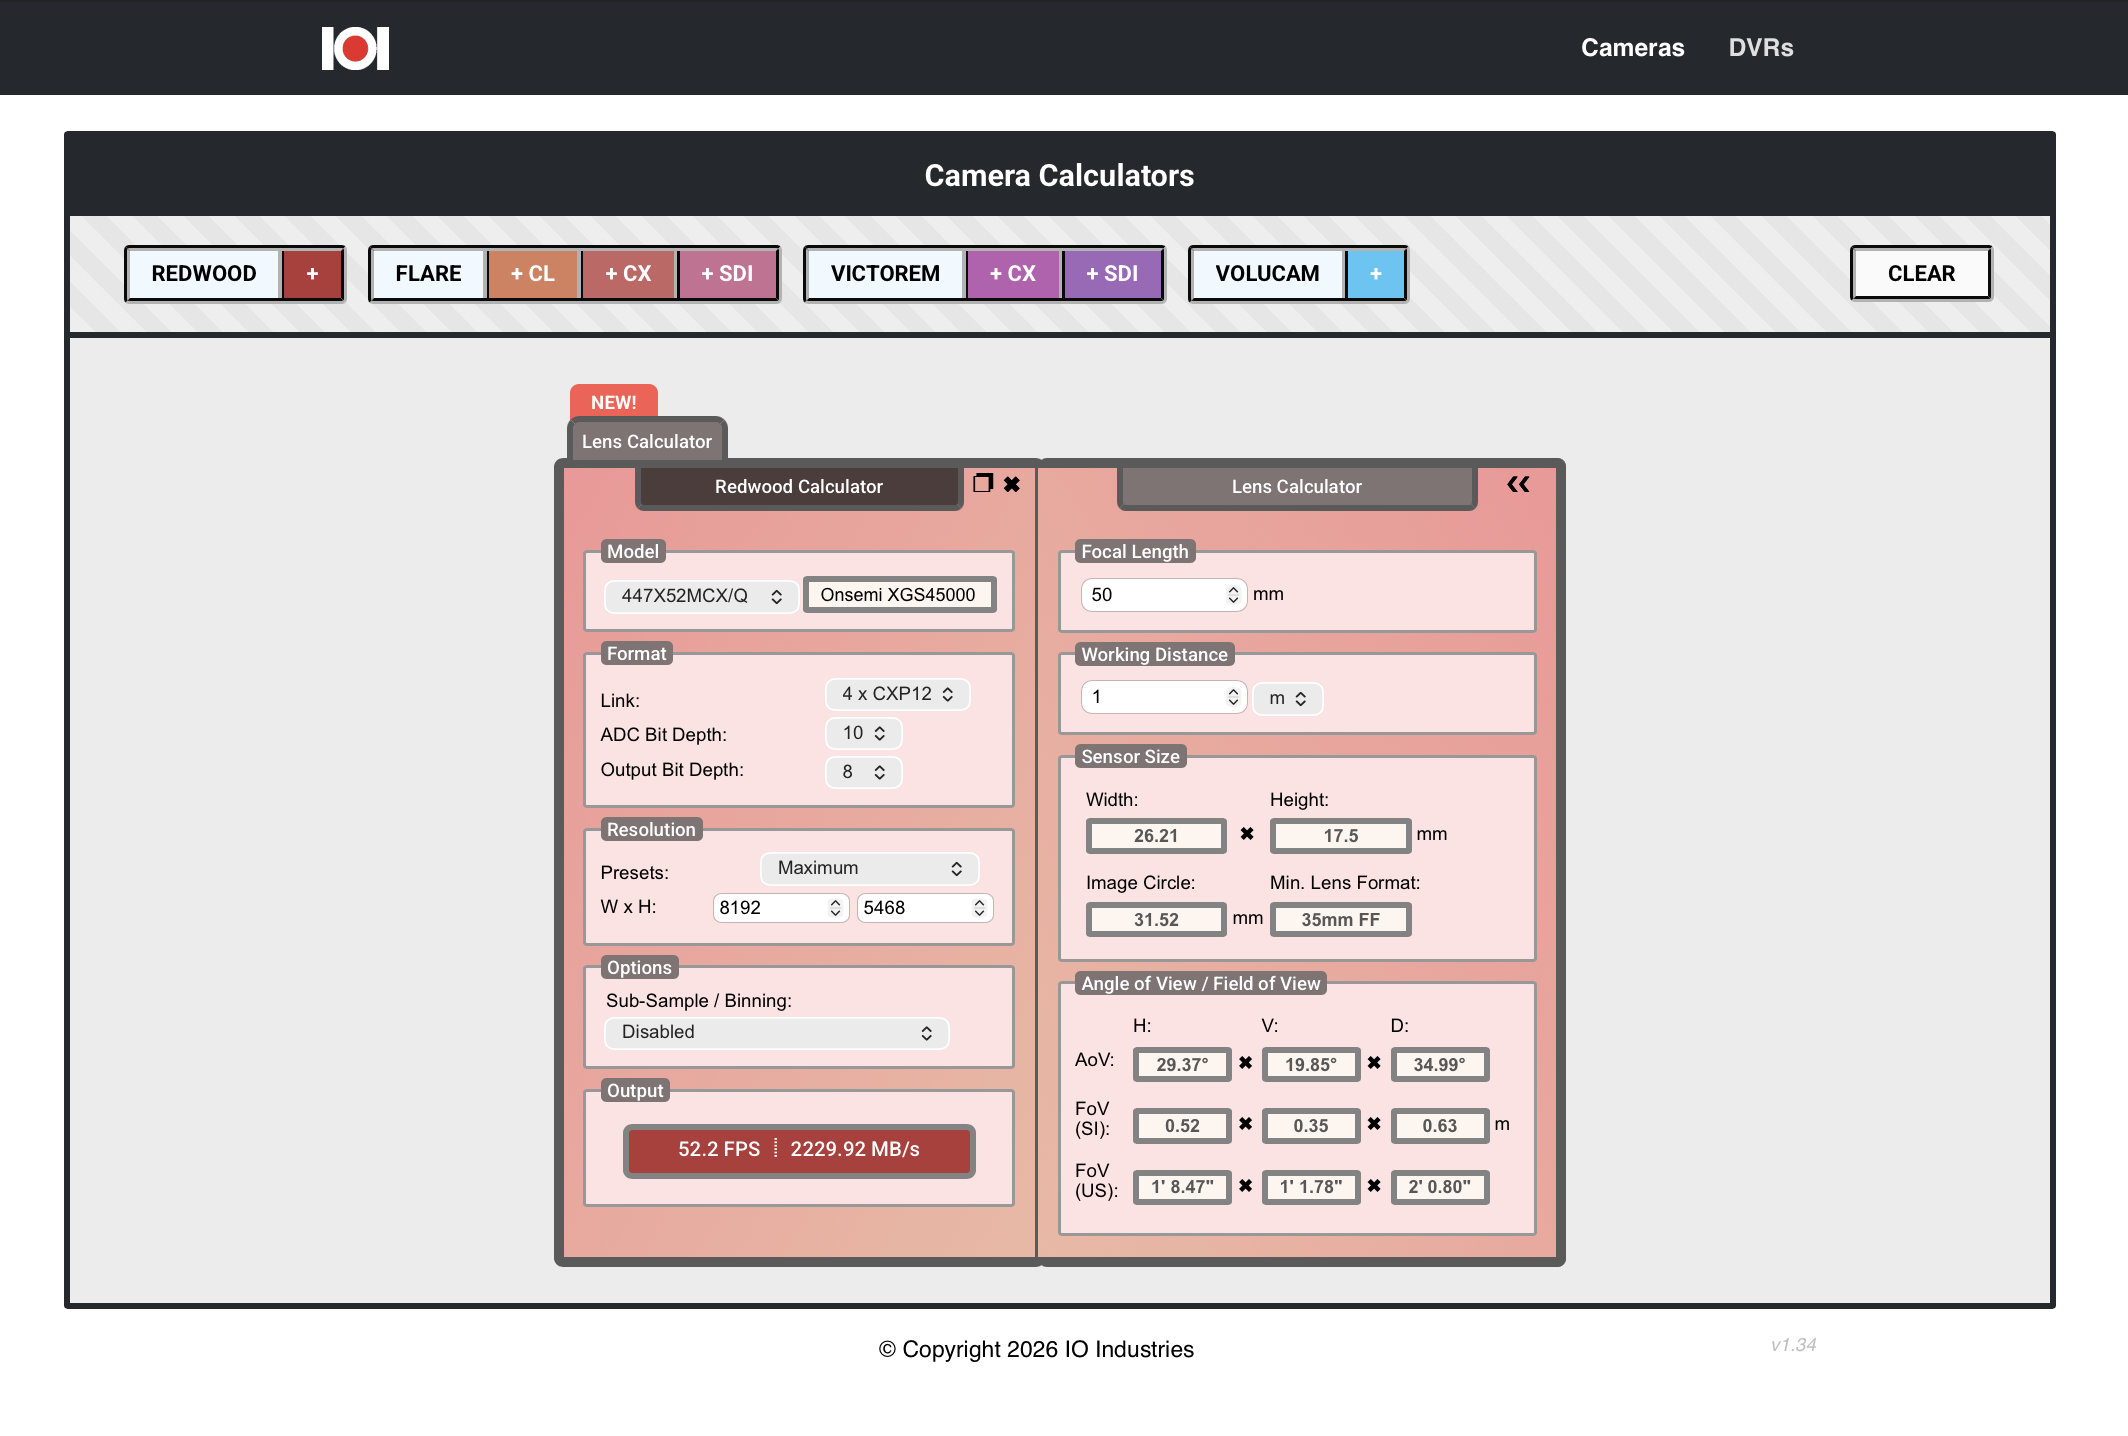Click the VOLUCAM camera button

pyautogui.click(x=1267, y=274)
